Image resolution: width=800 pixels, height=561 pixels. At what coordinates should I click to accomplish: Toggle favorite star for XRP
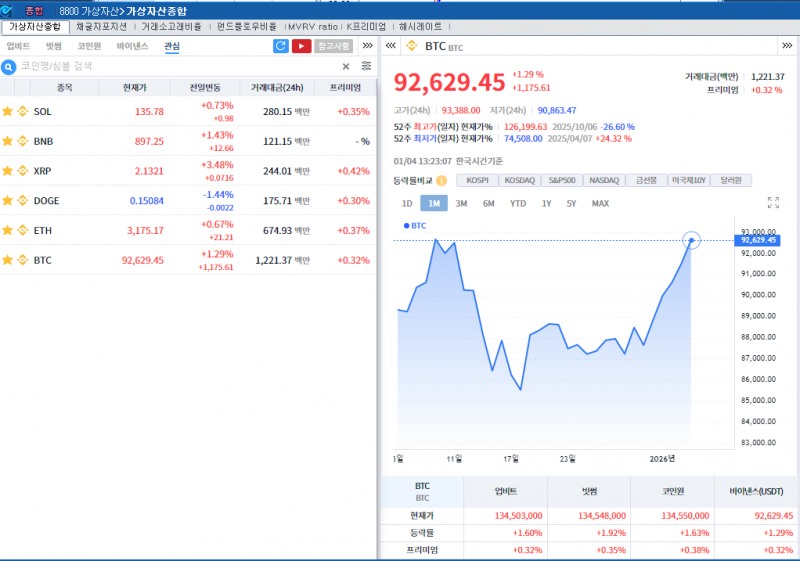tap(7, 170)
